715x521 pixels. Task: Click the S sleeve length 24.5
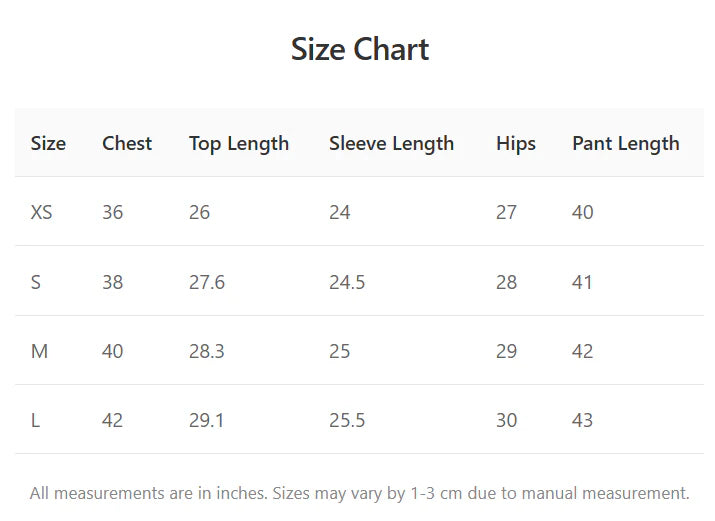[x=347, y=282]
